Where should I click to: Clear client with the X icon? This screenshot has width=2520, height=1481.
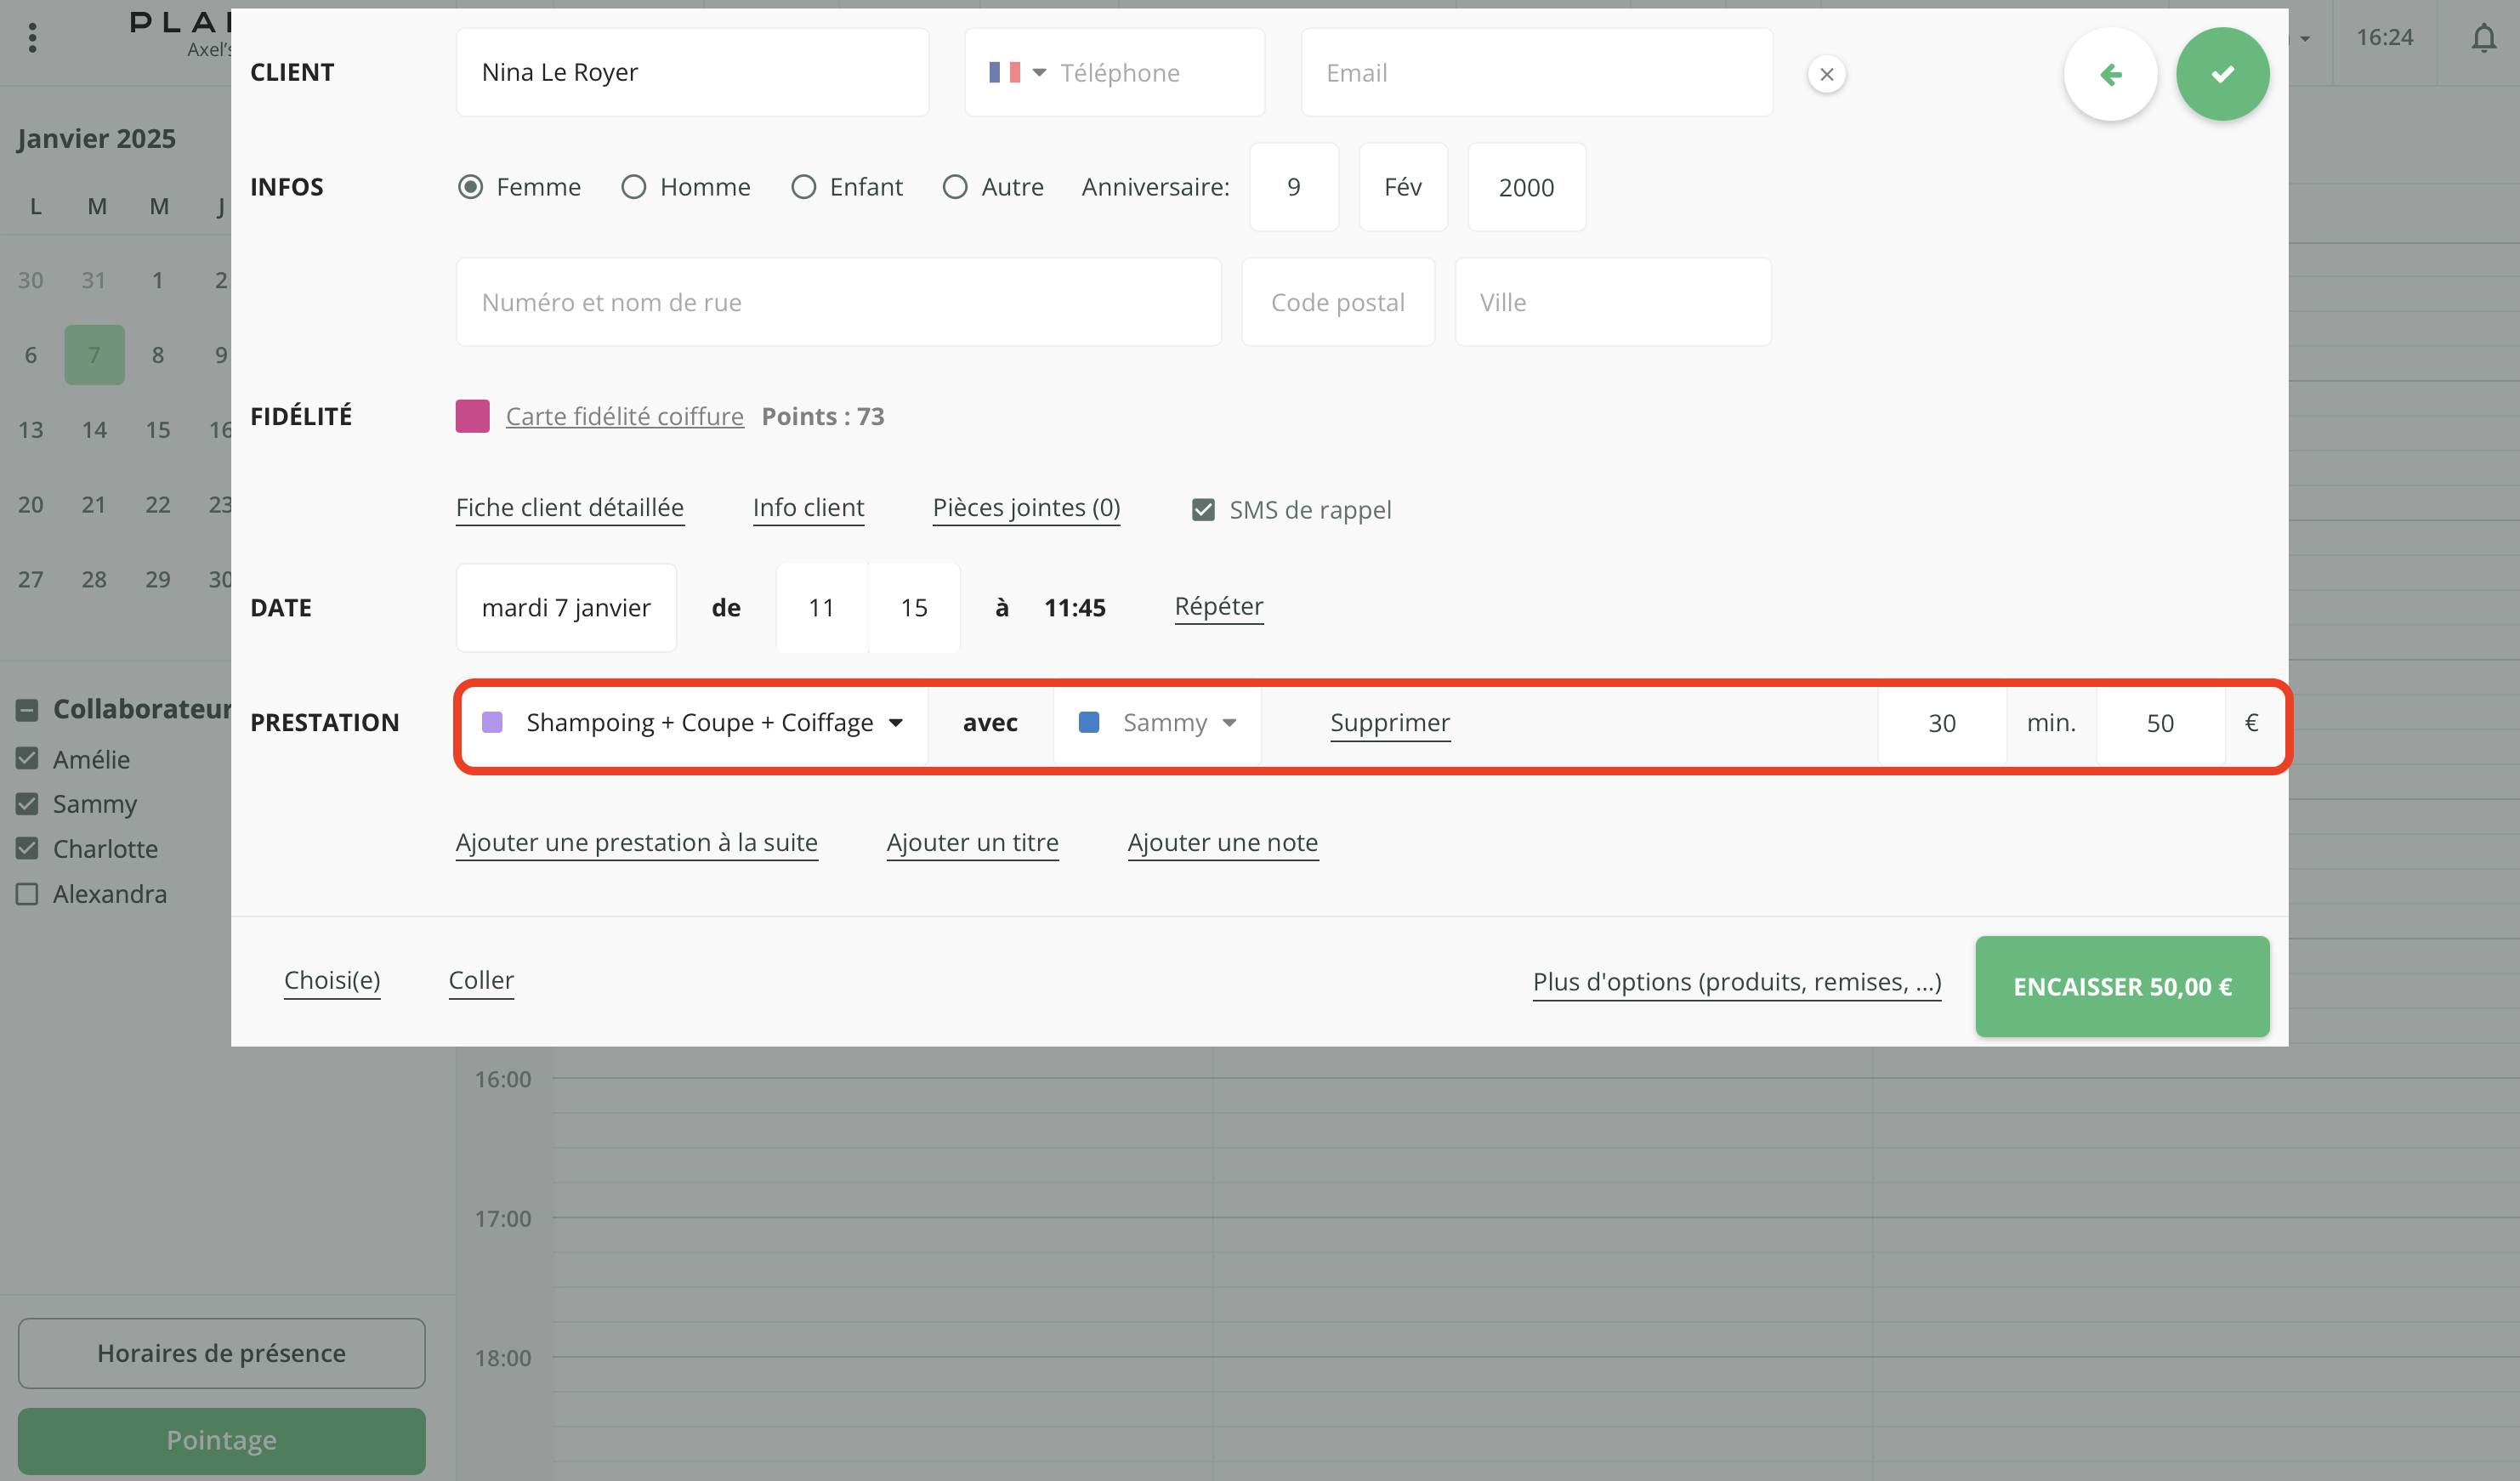click(1826, 74)
